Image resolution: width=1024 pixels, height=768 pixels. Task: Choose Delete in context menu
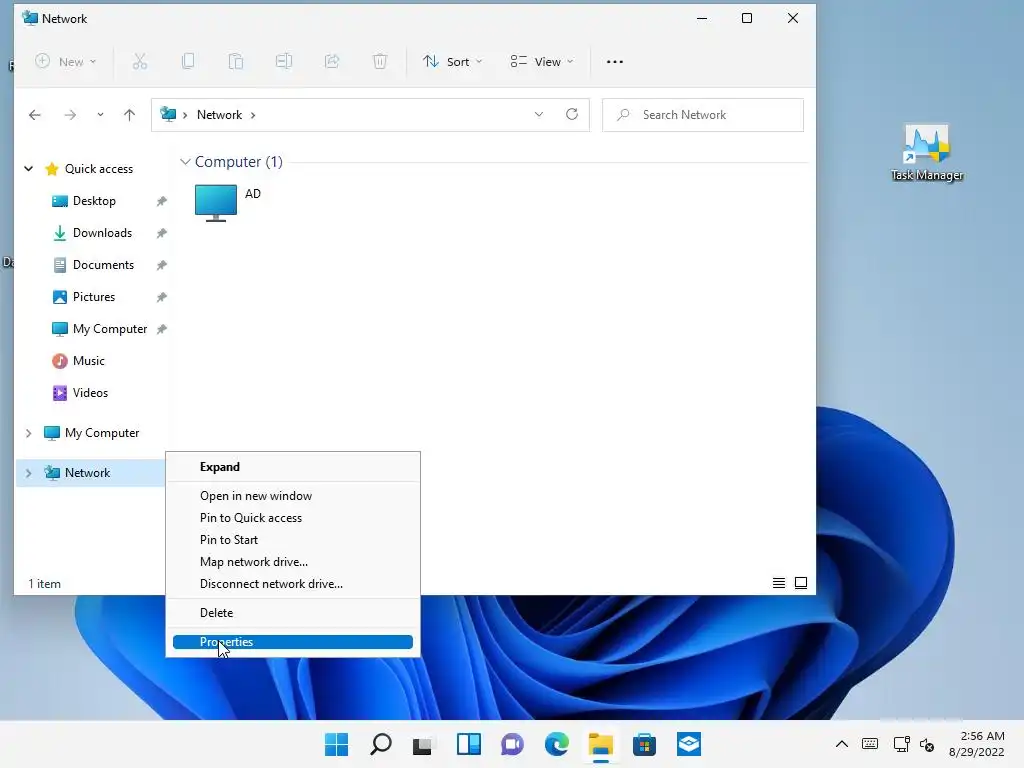tap(293, 613)
